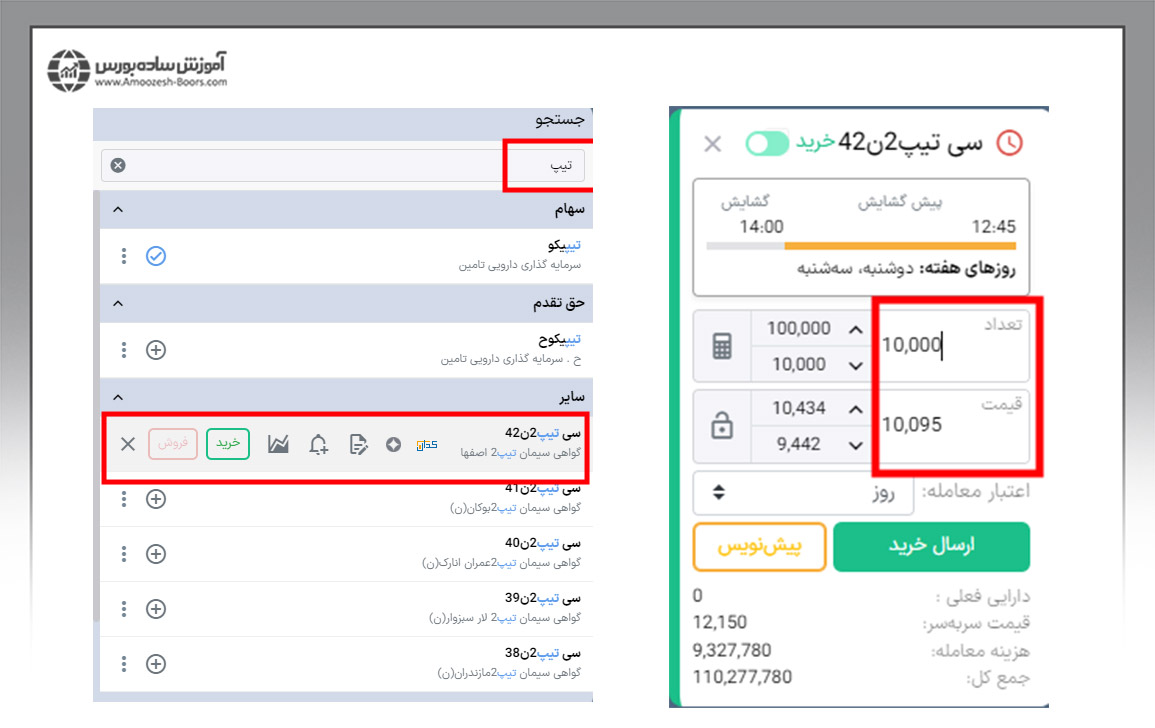
Task: Collapse the حق تقدم section
Action: [118, 303]
